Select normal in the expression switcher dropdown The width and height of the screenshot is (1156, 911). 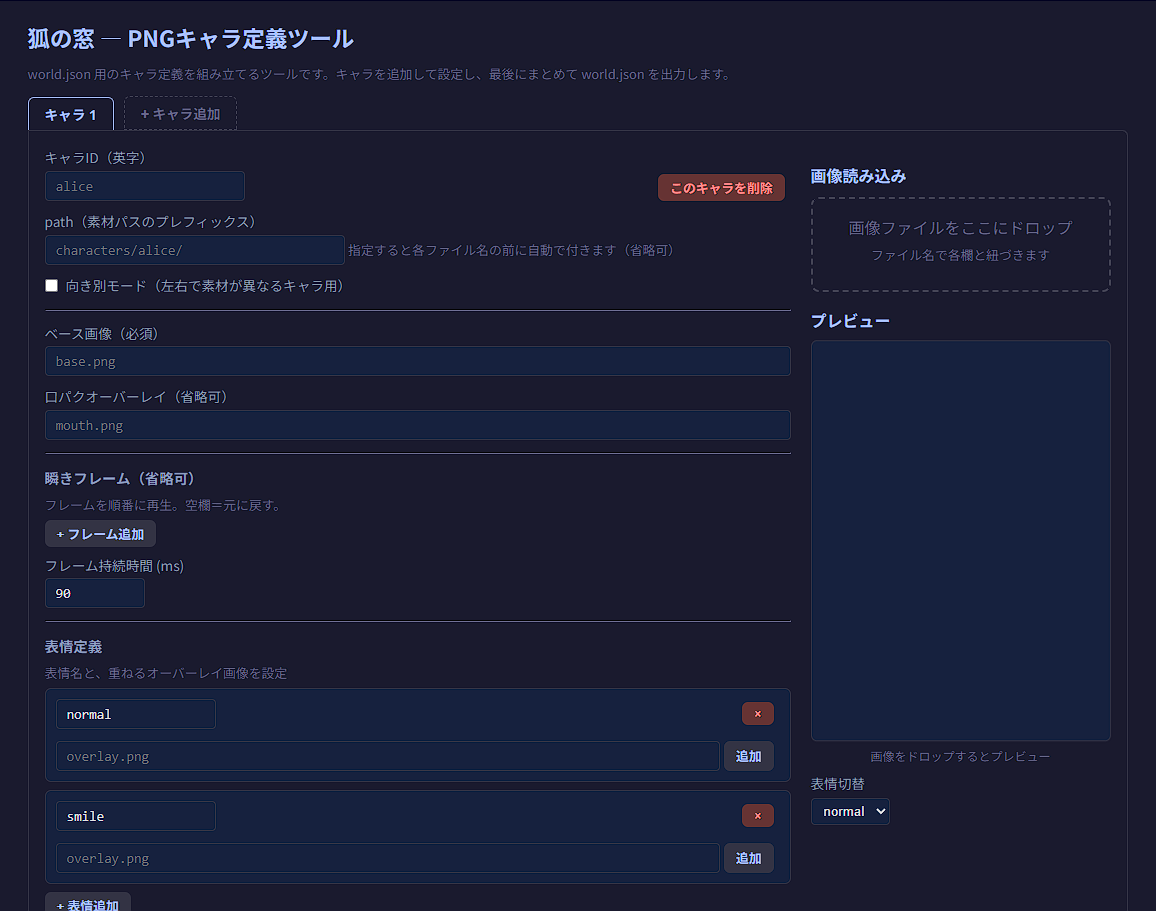pos(850,811)
